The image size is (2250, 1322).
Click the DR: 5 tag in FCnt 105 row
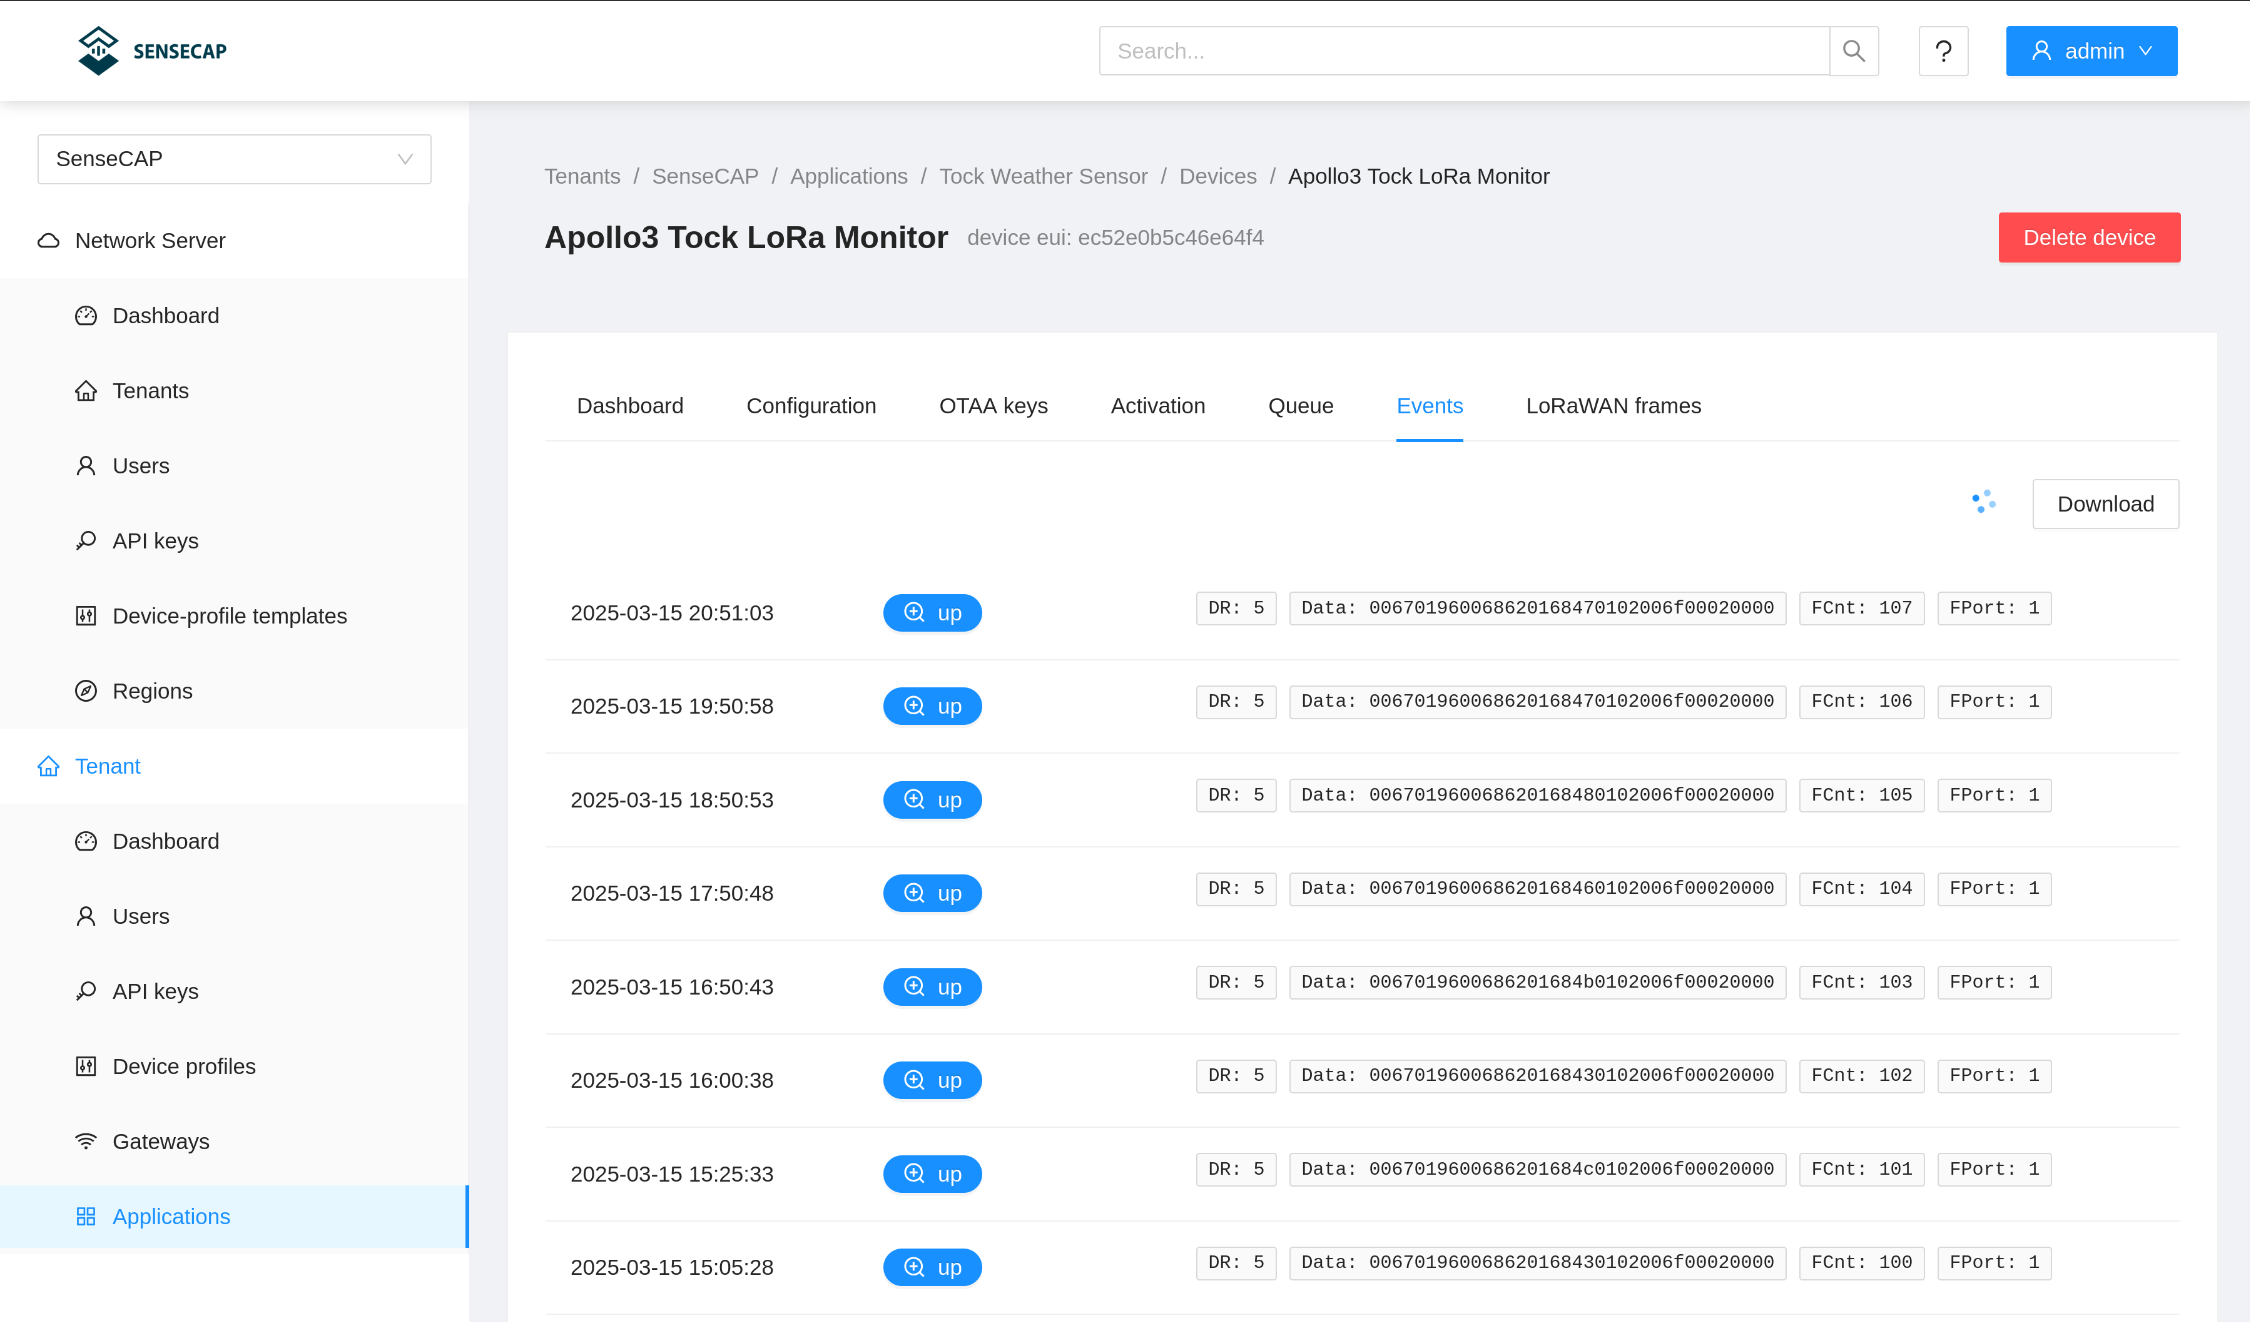tap(1236, 795)
